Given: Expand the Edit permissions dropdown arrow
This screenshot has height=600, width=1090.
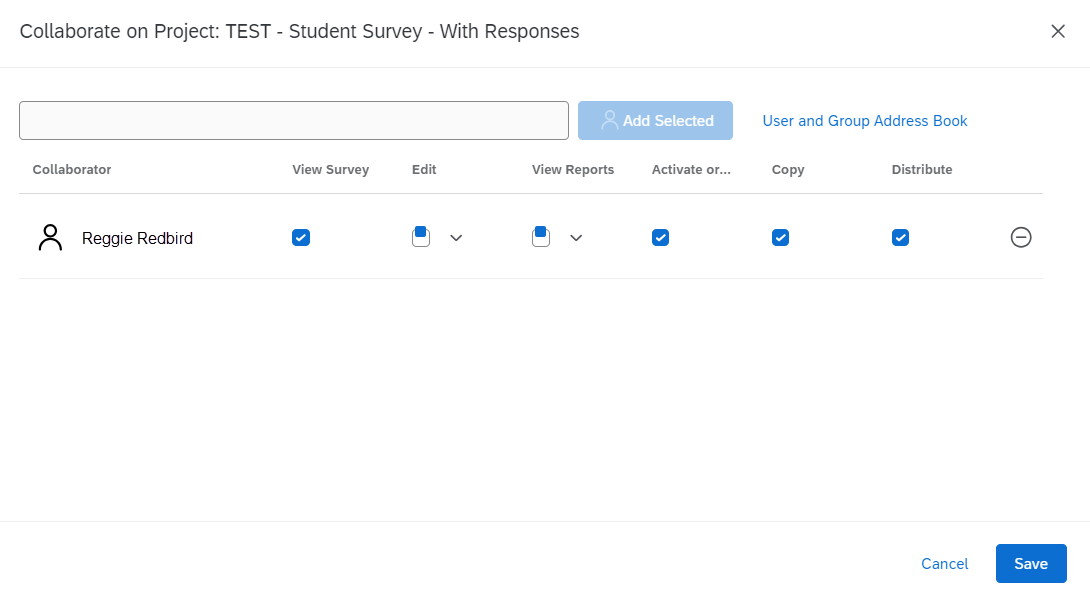Looking at the screenshot, I should point(456,238).
